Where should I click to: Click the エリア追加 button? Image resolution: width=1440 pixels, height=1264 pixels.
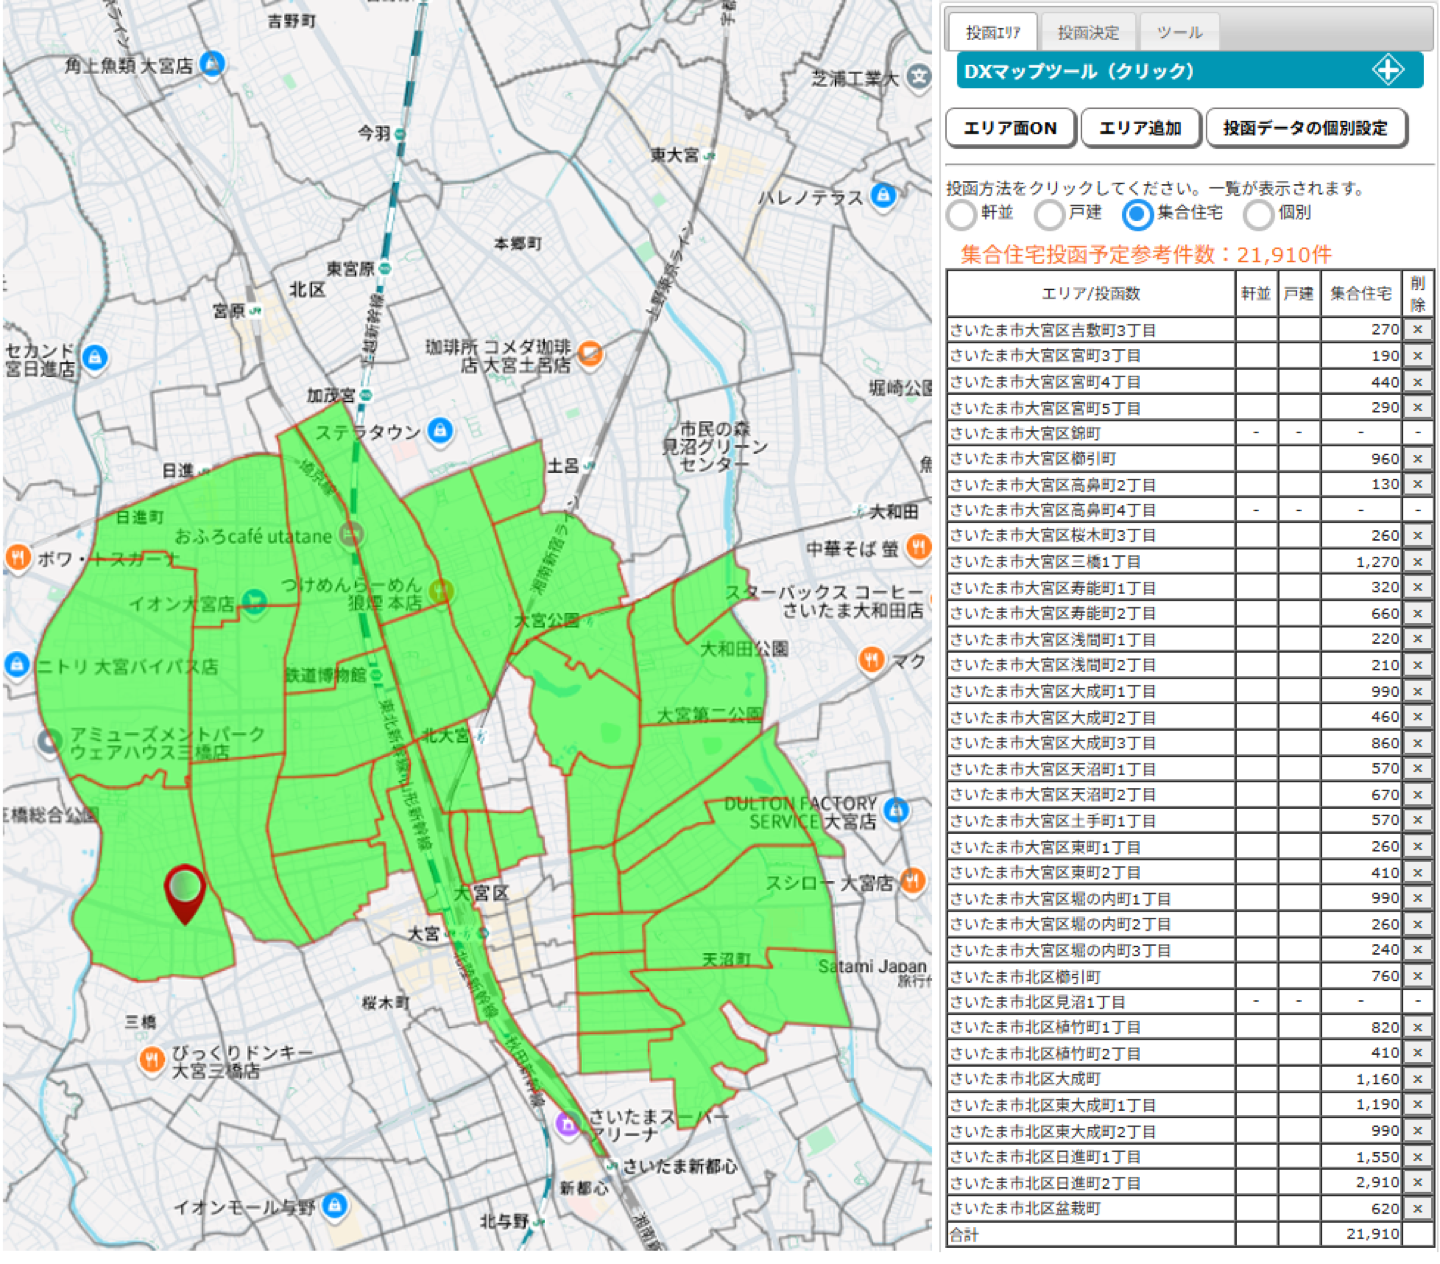pyautogui.click(x=1140, y=128)
